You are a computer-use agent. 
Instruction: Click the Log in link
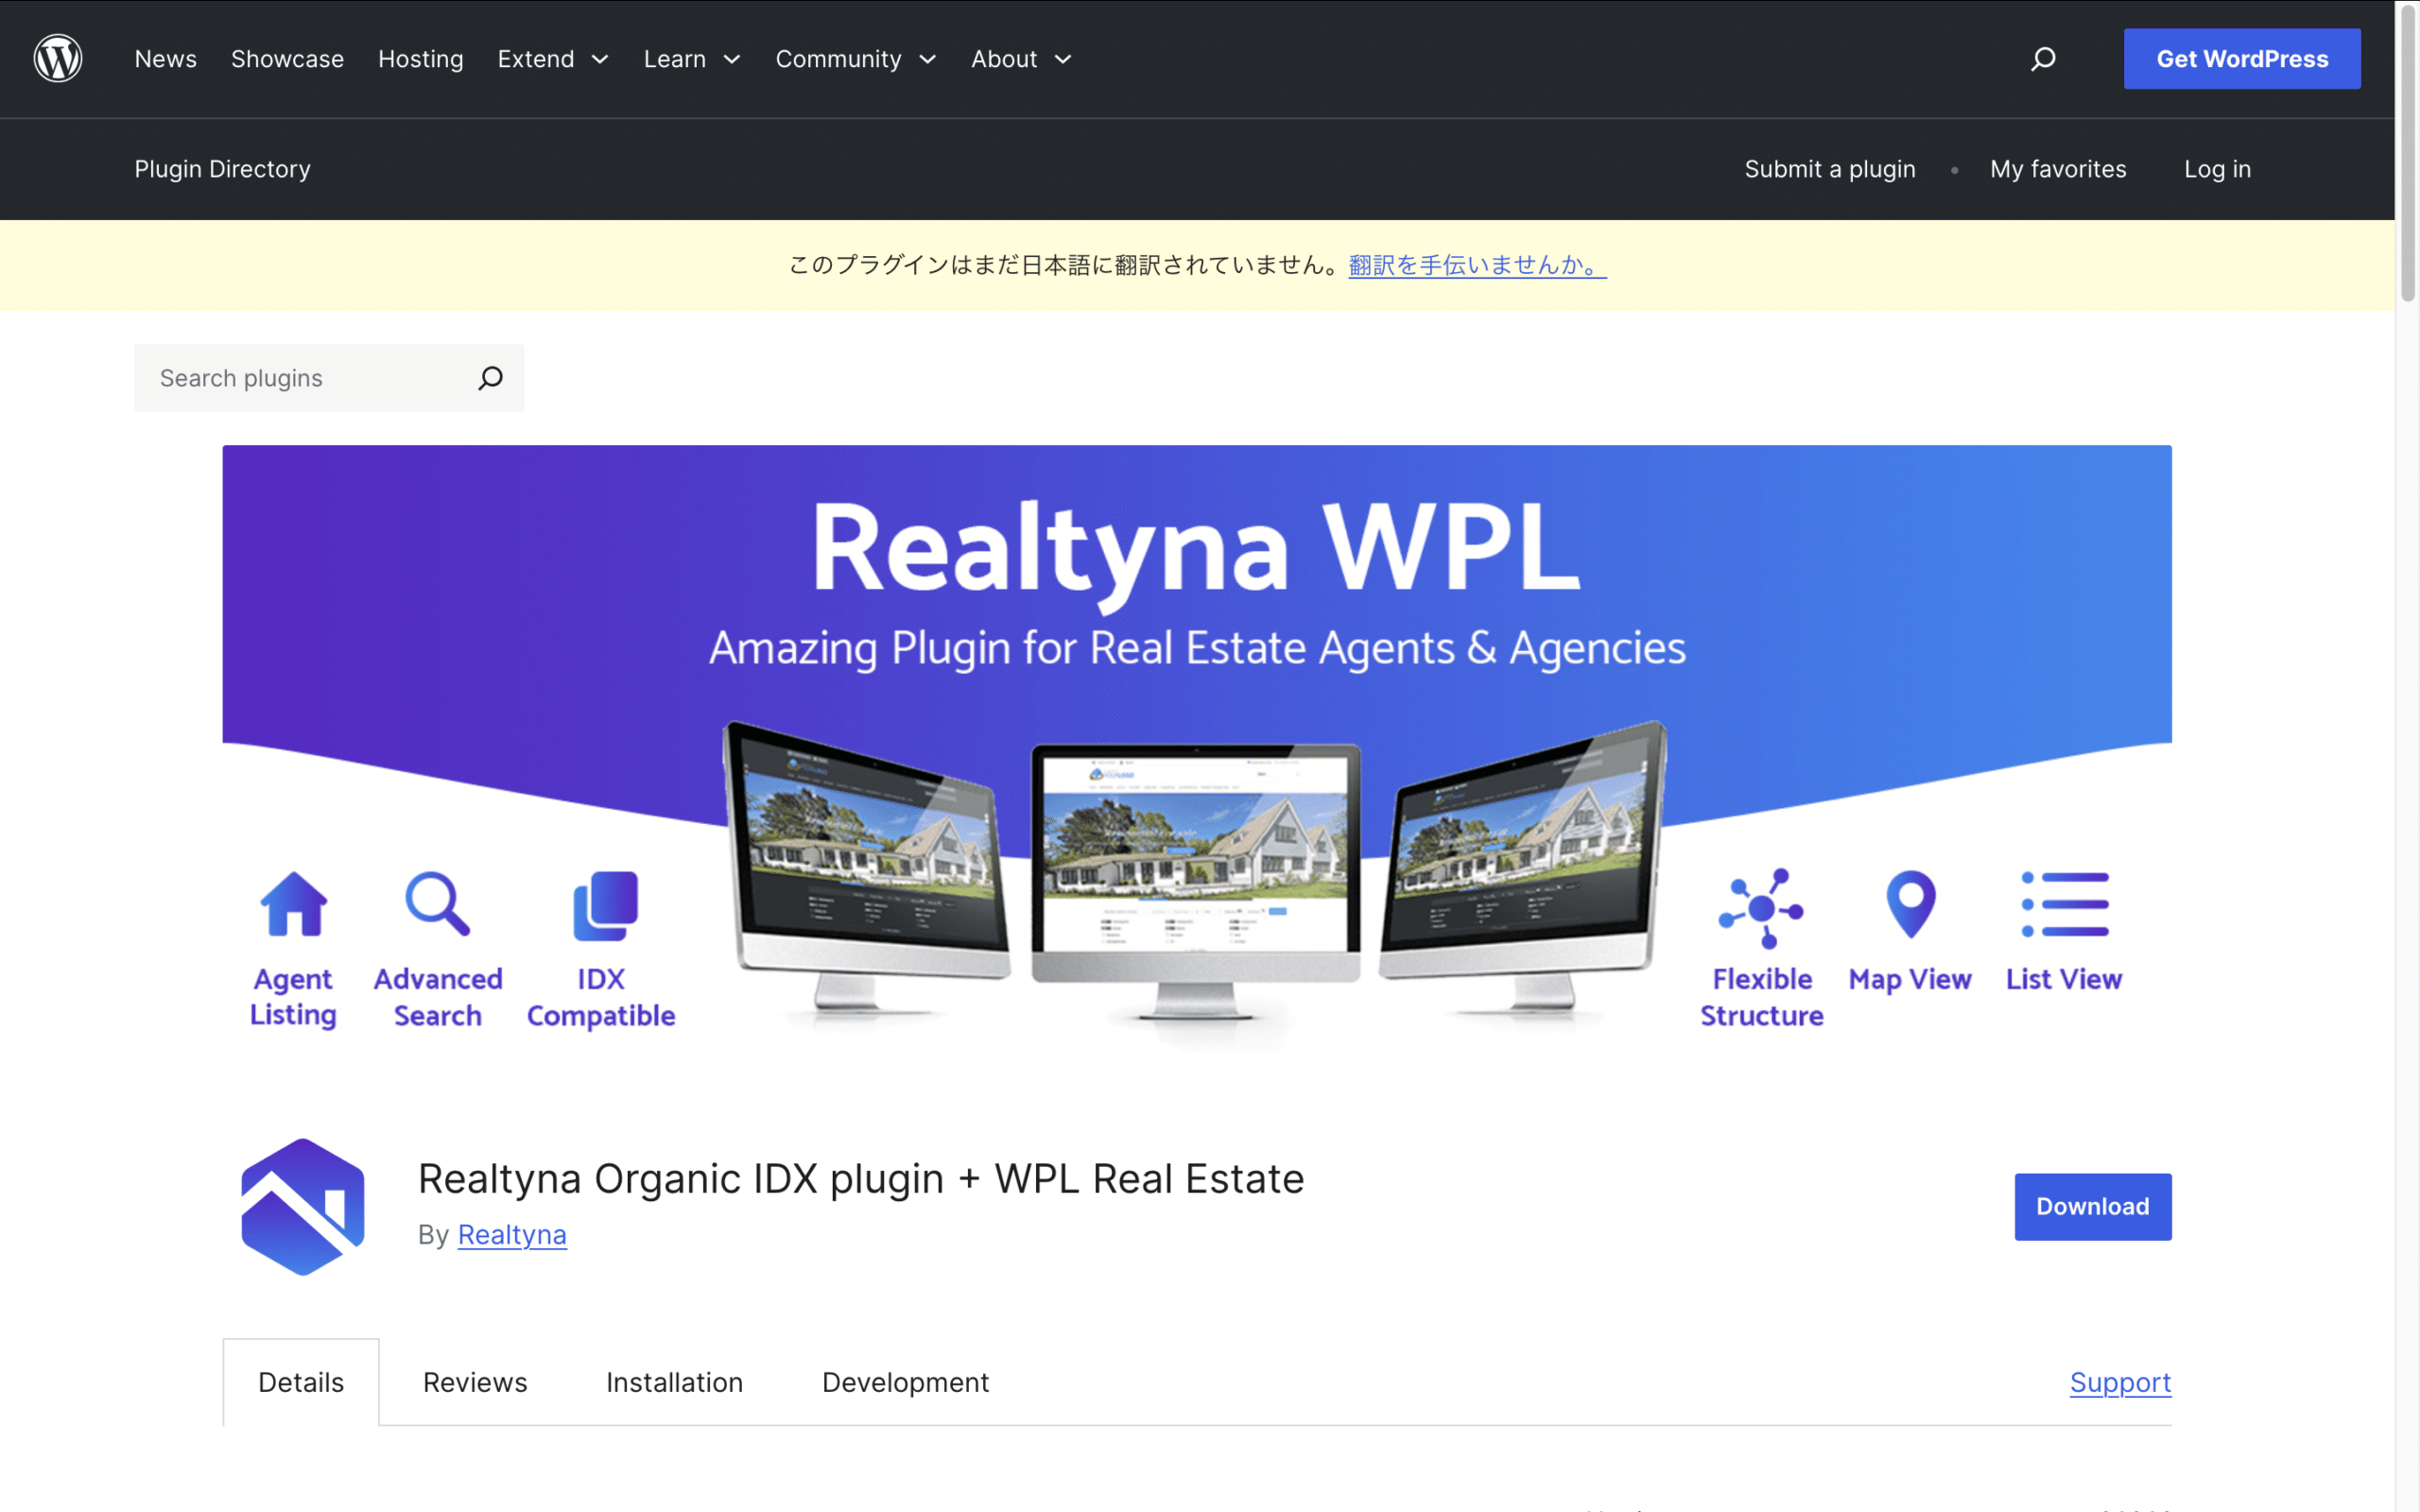tap(2217, 169)
